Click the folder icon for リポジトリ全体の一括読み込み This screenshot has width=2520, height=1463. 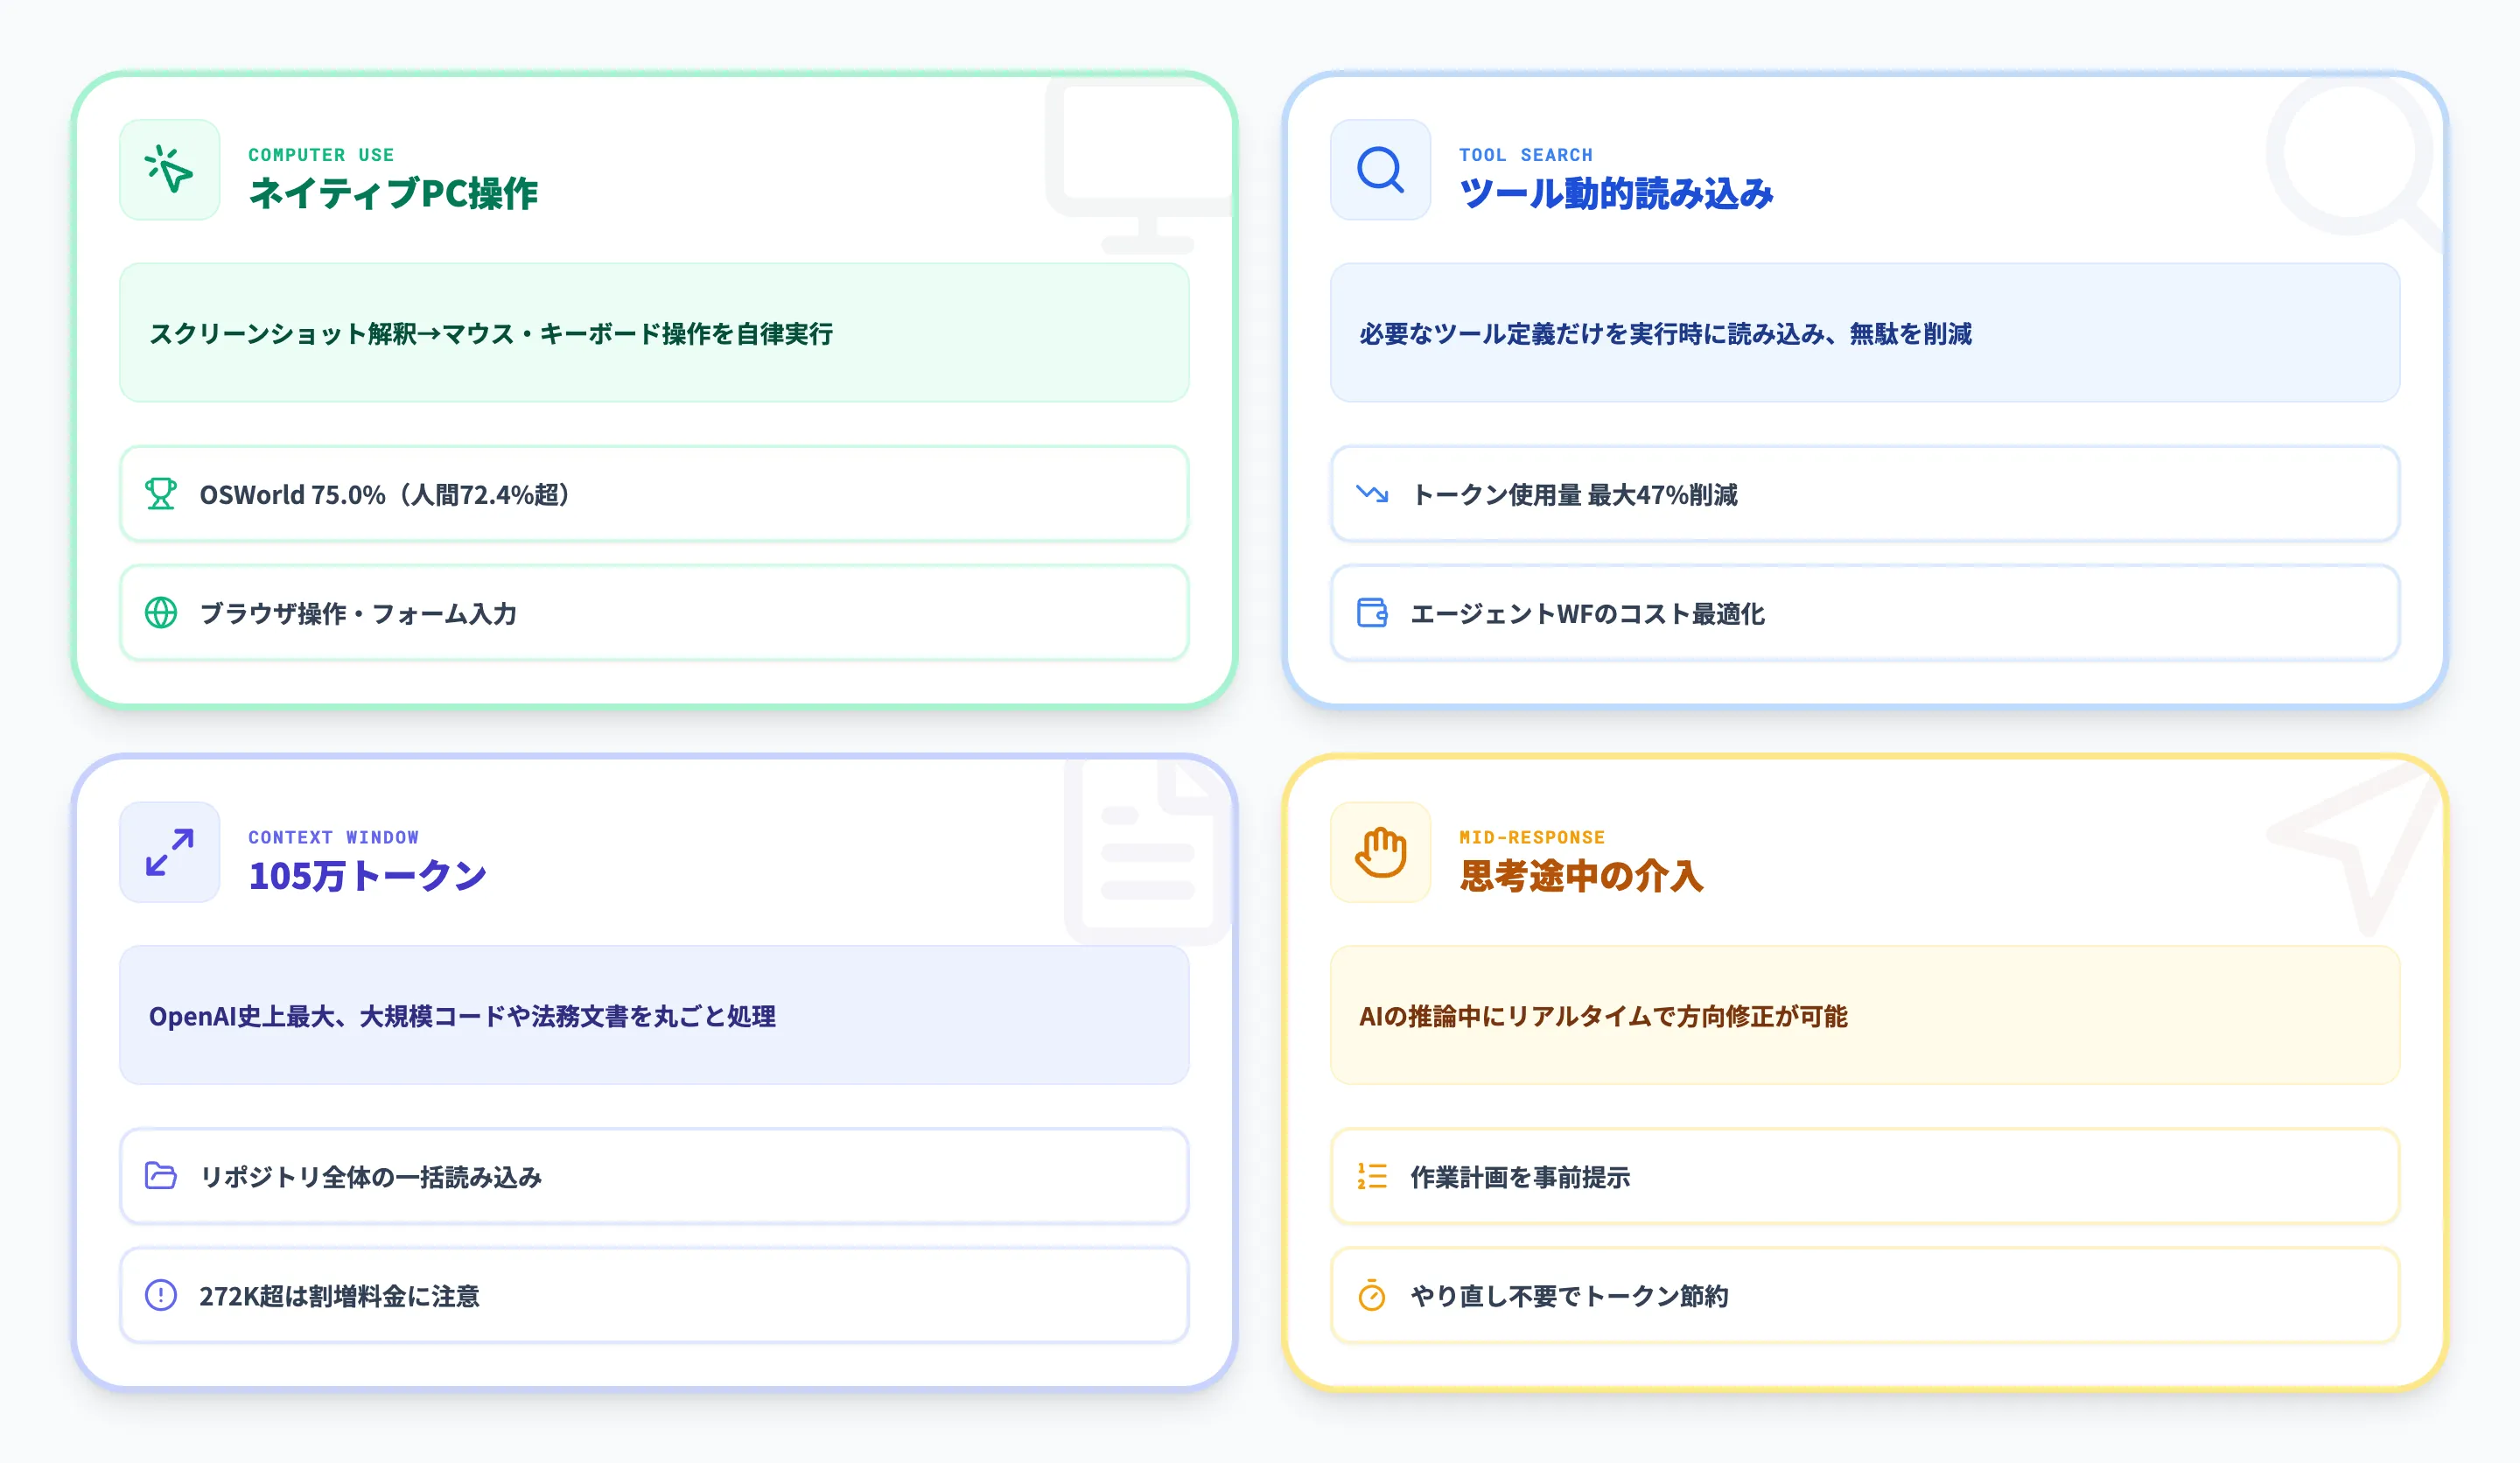160,1177
